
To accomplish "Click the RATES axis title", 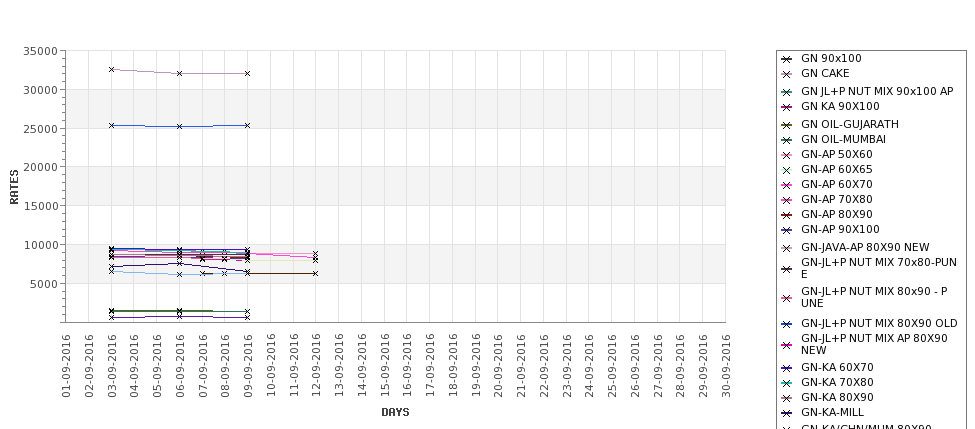I will point(14,187).
